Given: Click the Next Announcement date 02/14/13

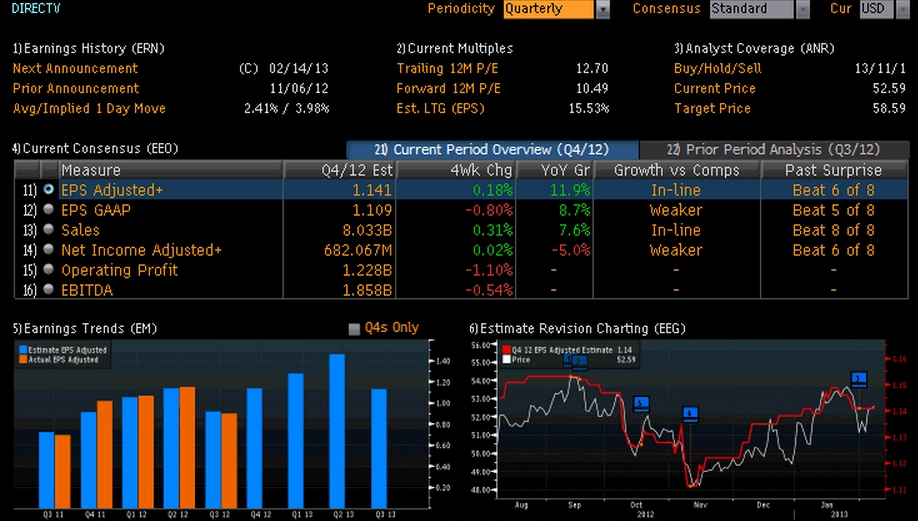Looking at the screenshot, I should pyautogui.click(x=299, y=68).
